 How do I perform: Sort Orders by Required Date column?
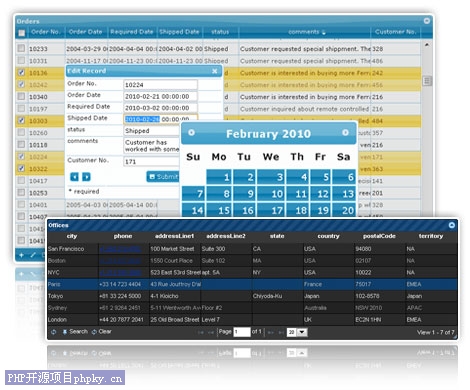click(x=132, y=32)
